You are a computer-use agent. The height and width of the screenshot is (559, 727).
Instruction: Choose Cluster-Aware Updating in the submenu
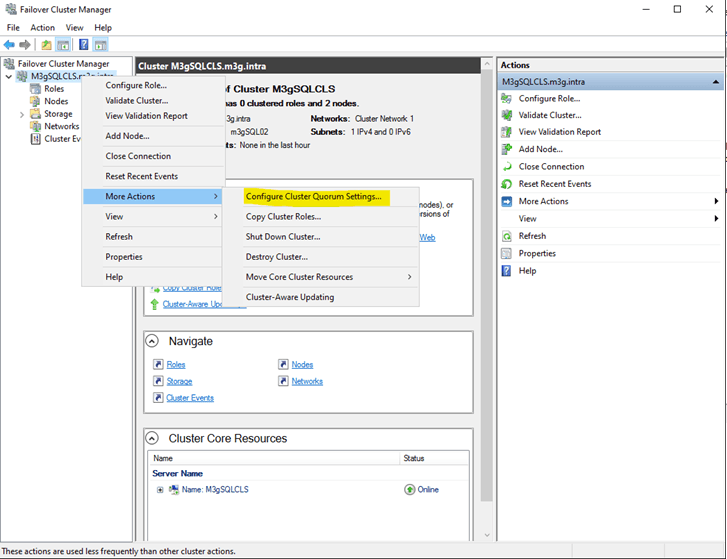pyautogui.click(x=320, y=297)
